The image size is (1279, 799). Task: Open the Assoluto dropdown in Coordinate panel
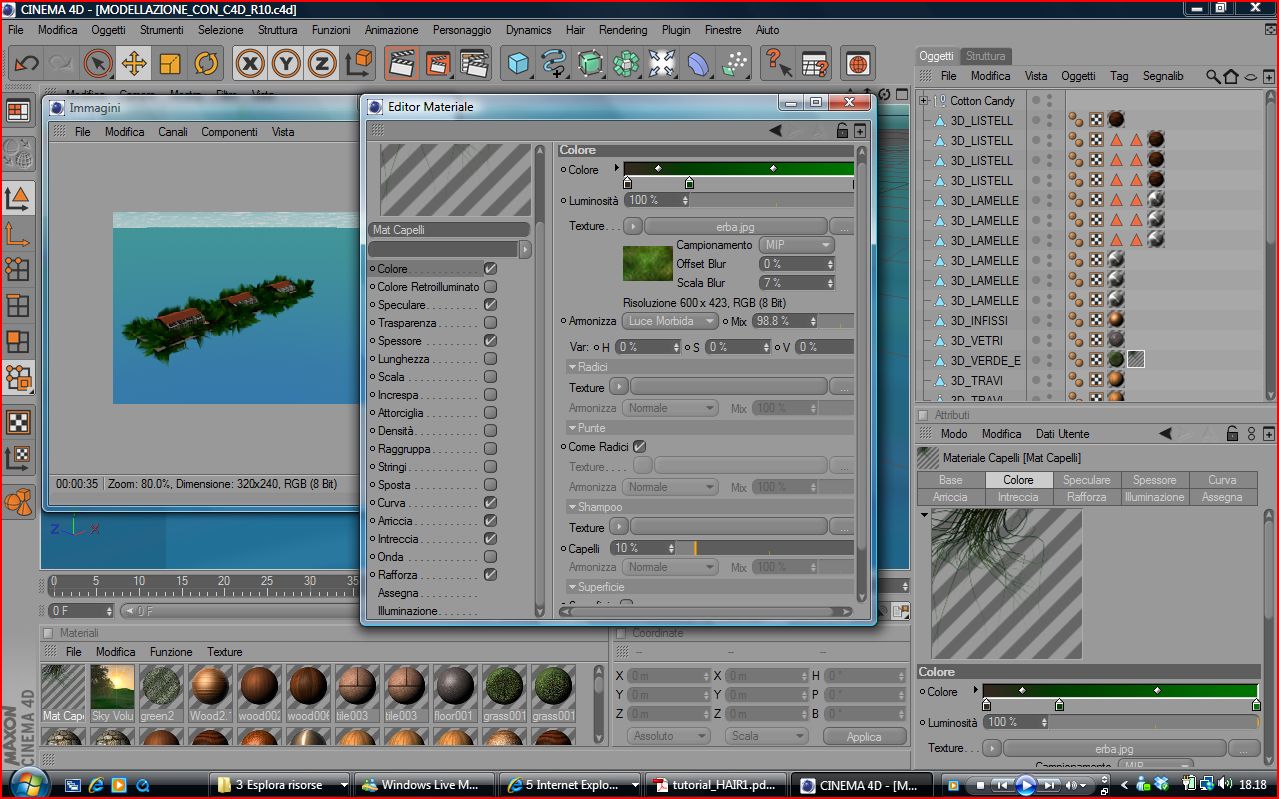pyautogui.click(x=669, y=736)
